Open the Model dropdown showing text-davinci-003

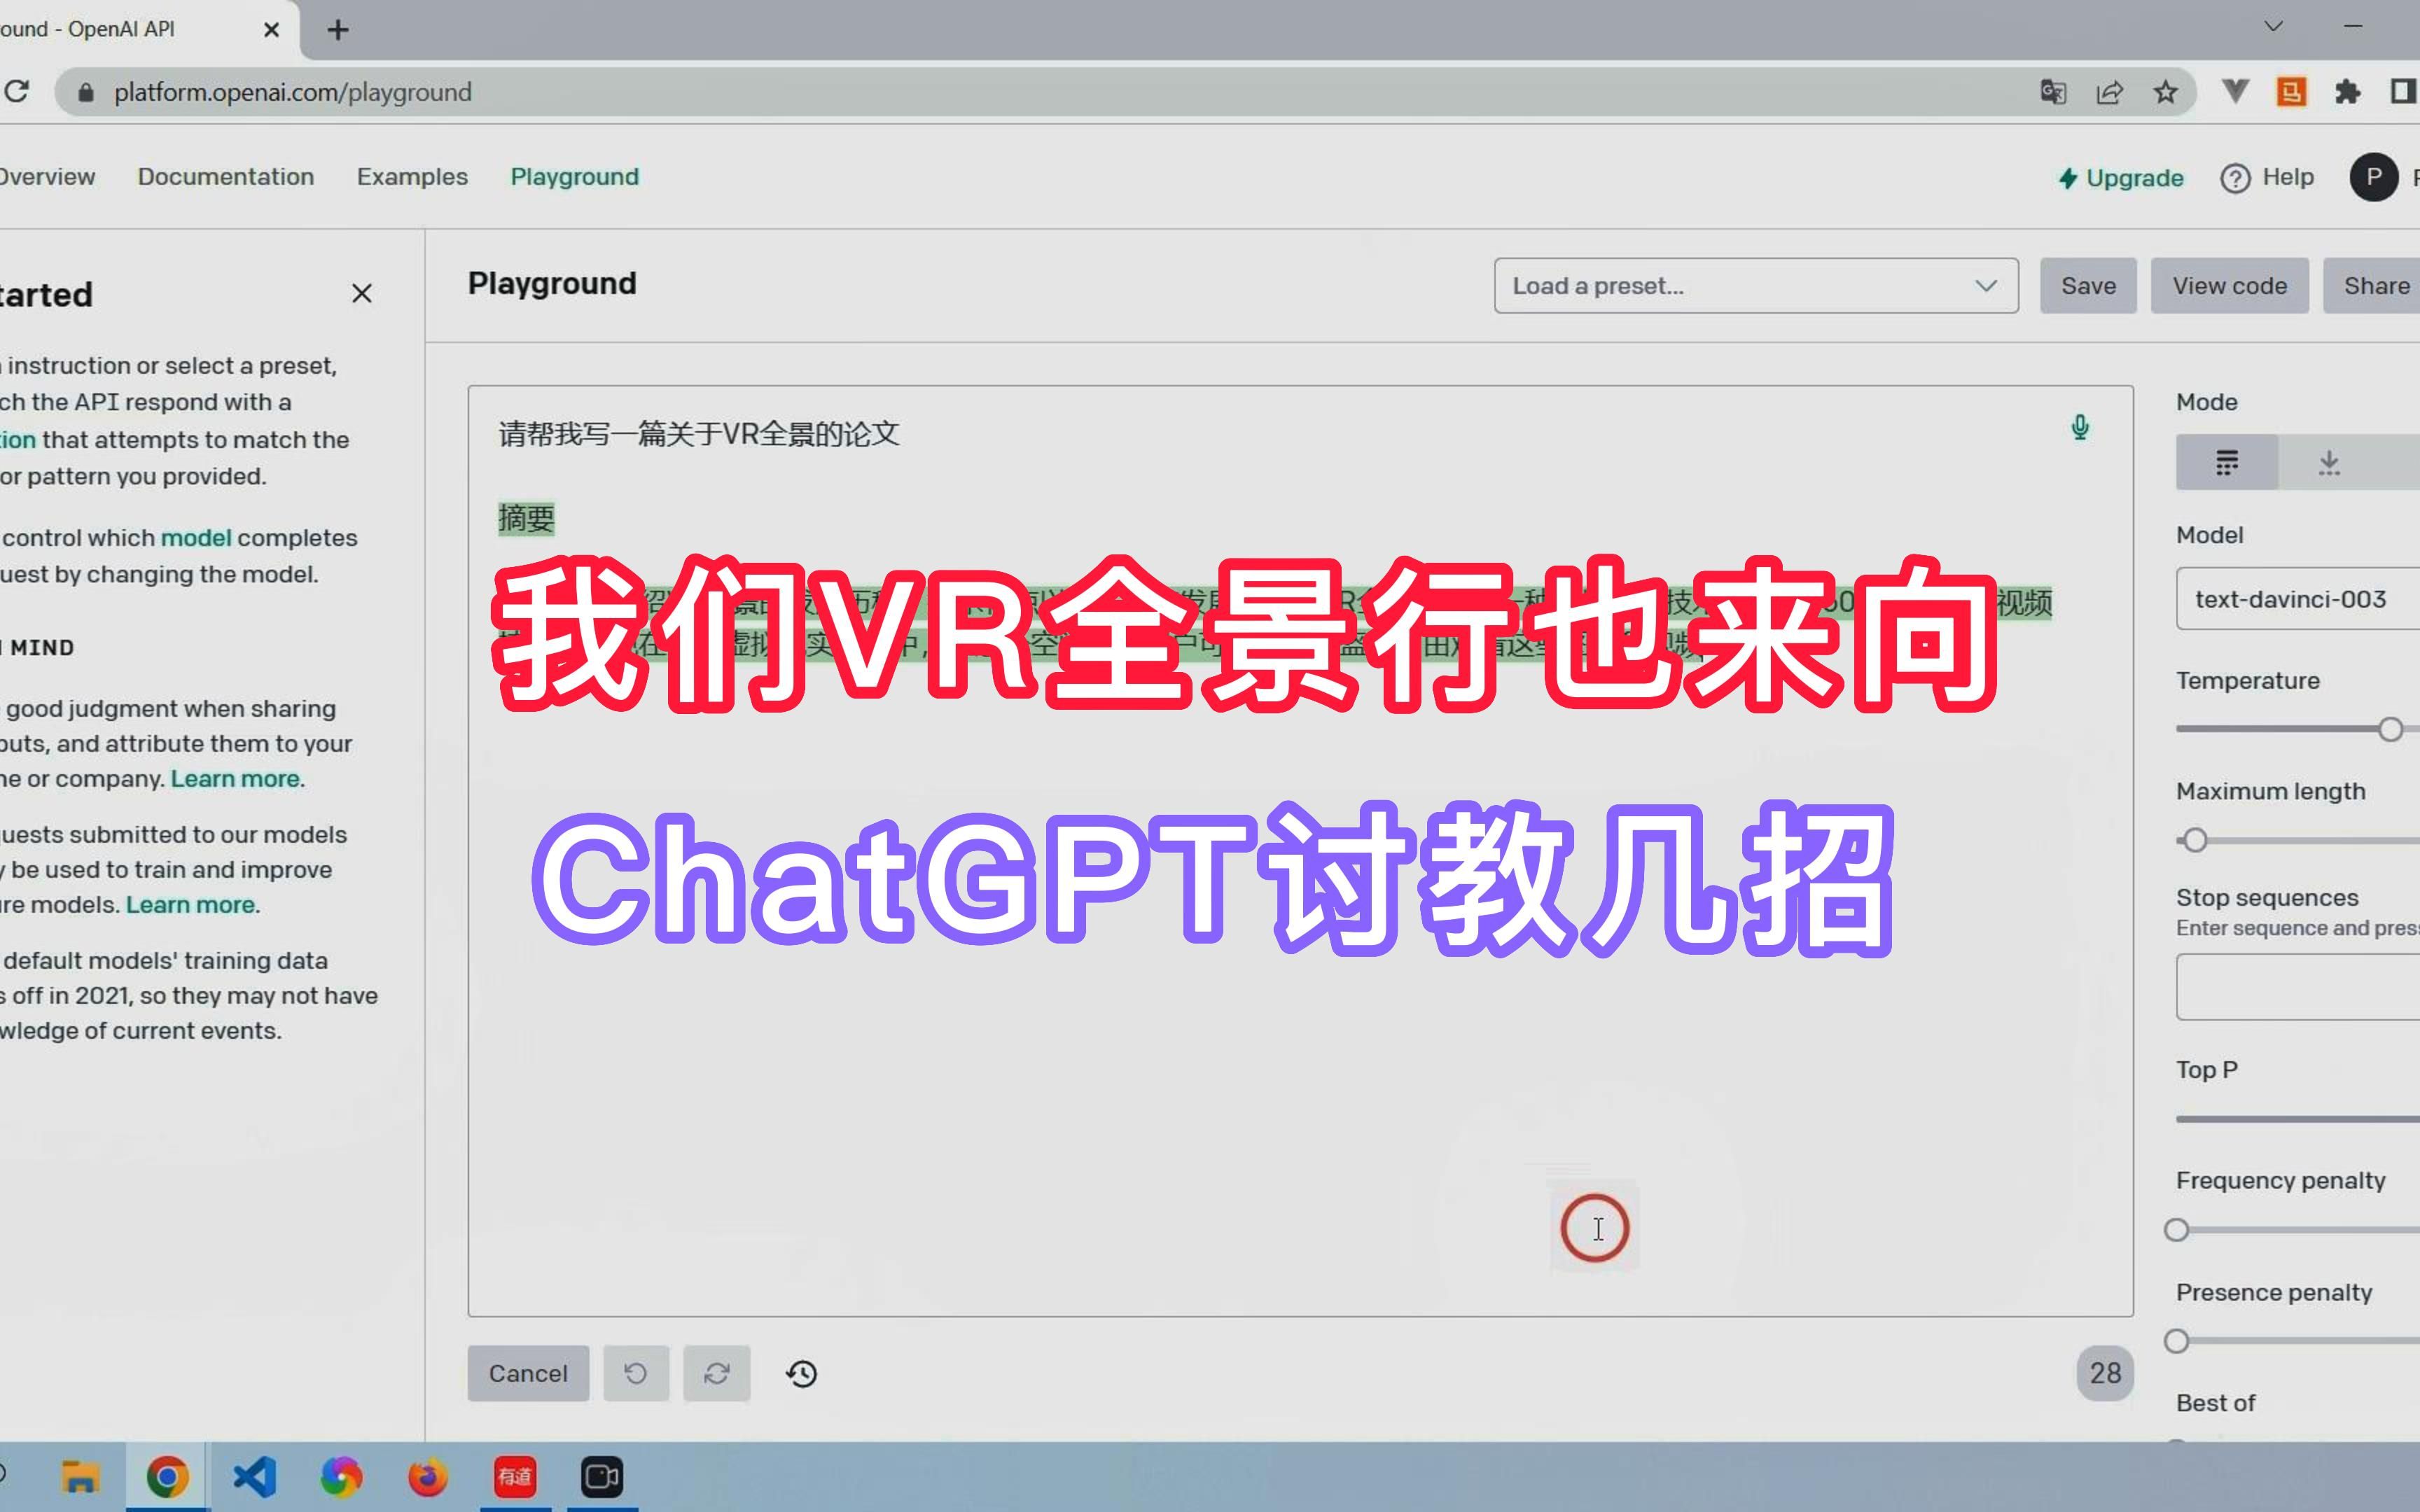point(2298,599)
